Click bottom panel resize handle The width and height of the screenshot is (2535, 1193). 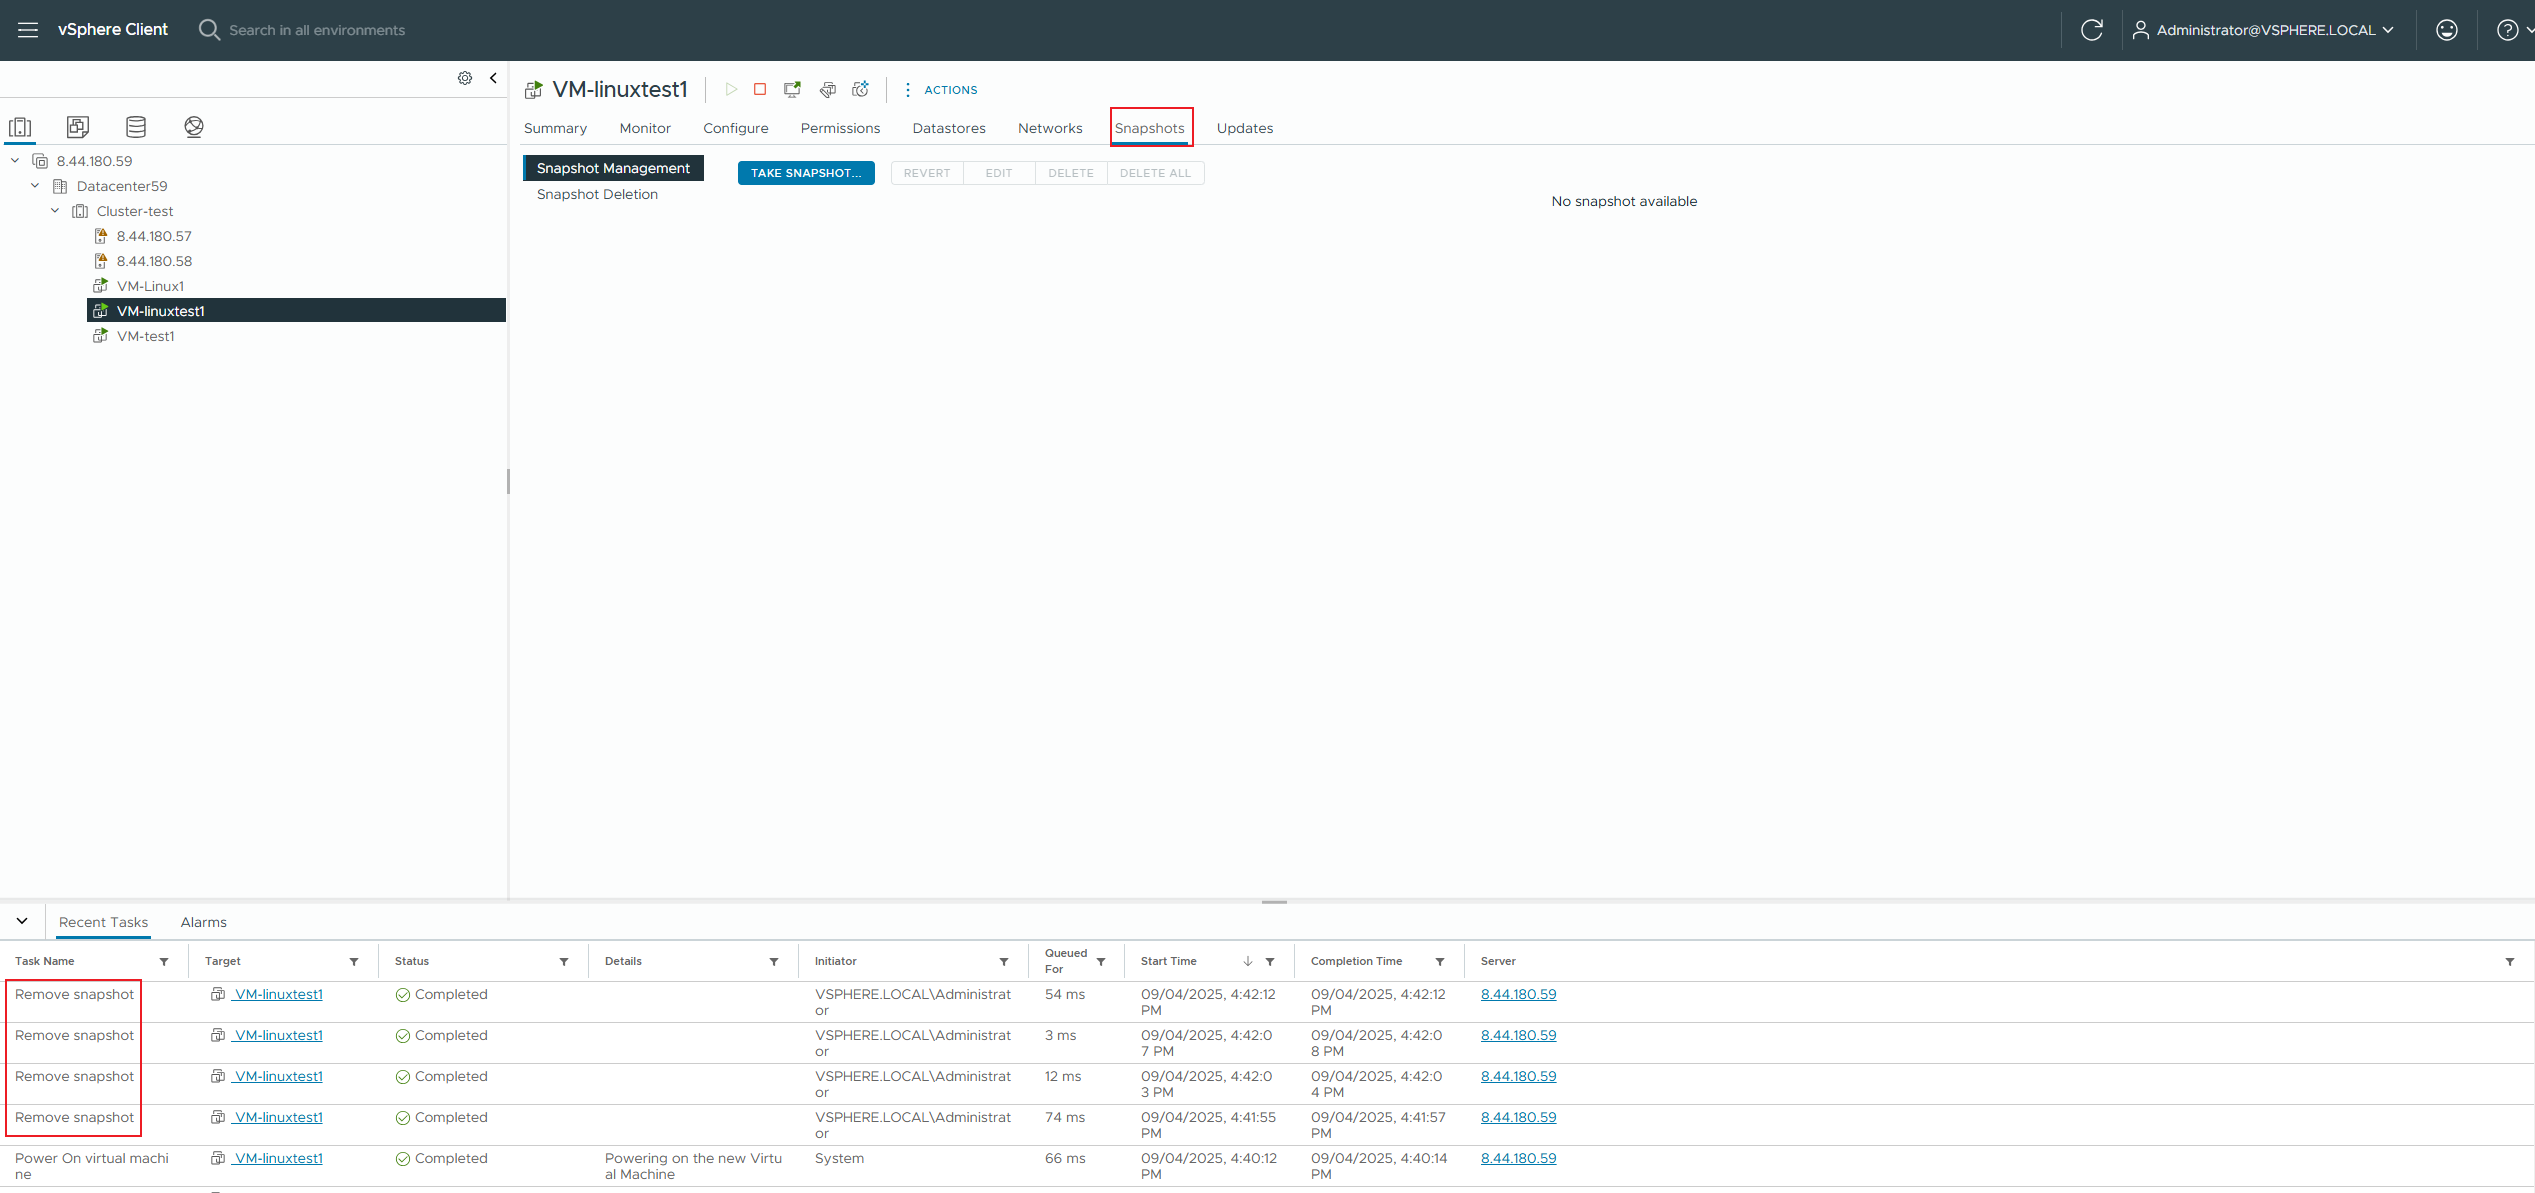1274,902
